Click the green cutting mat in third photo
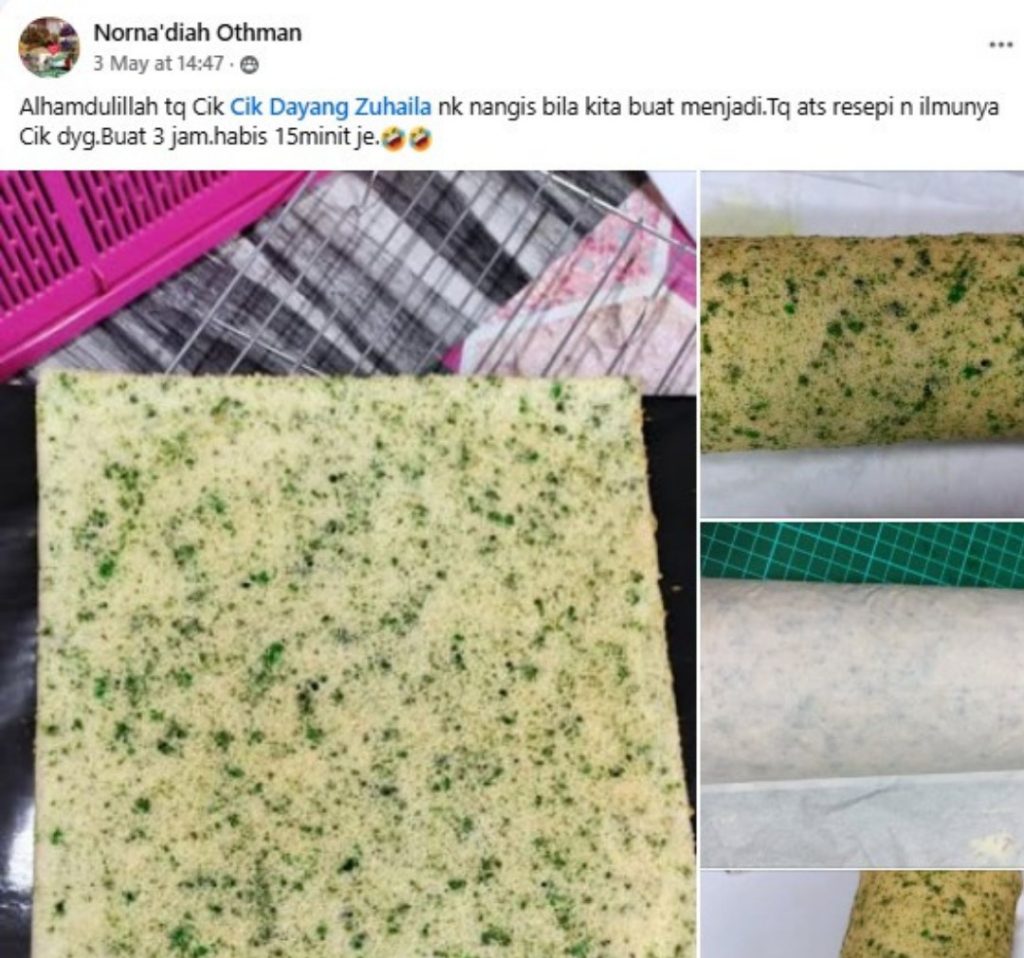The width and height of the screenshot is (1024, 958). 863,550
